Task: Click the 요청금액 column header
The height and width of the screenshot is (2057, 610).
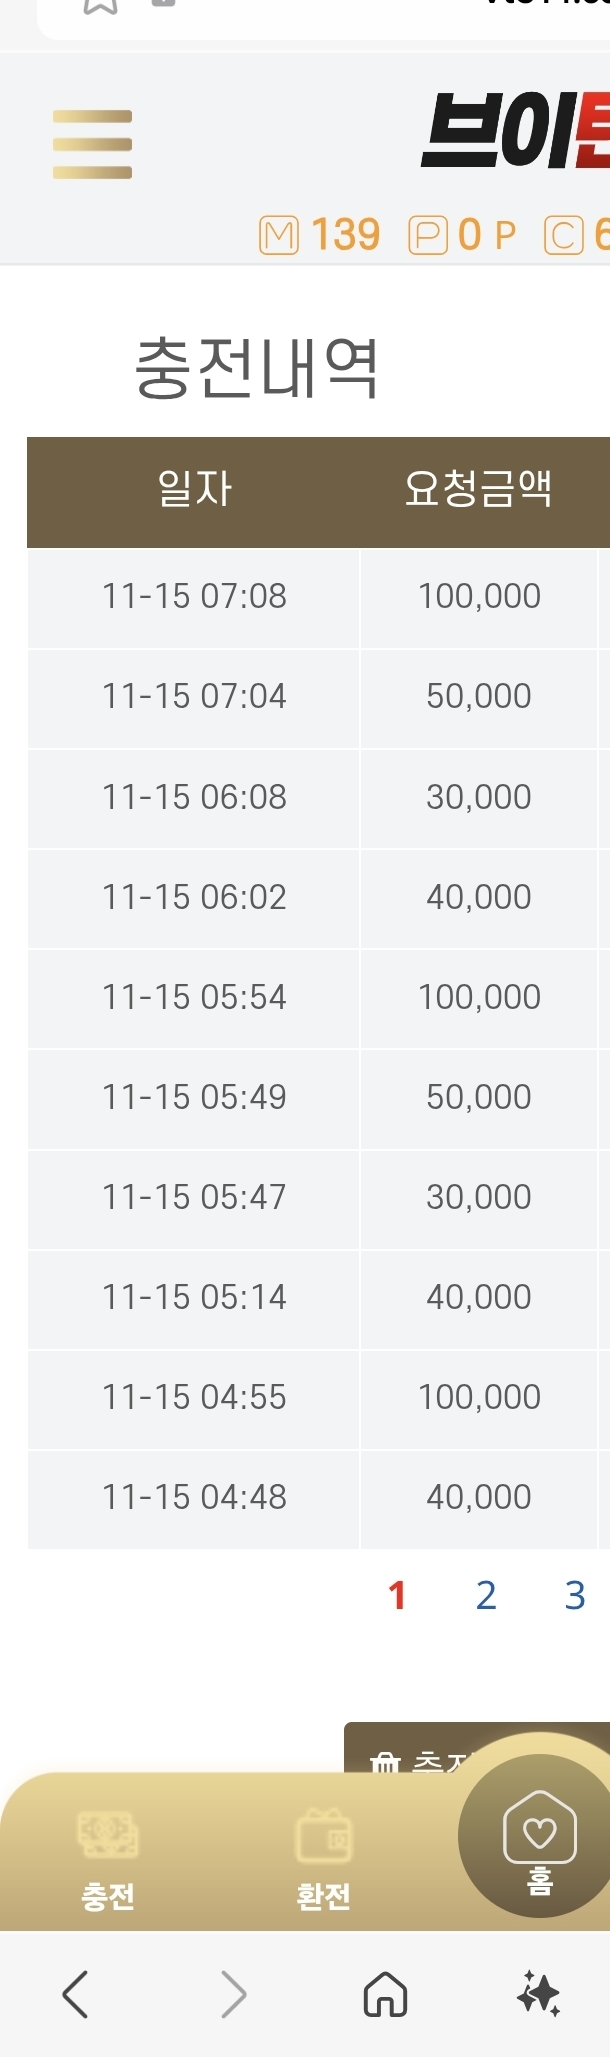Action: pyautogui.click(x=478, y=490)
